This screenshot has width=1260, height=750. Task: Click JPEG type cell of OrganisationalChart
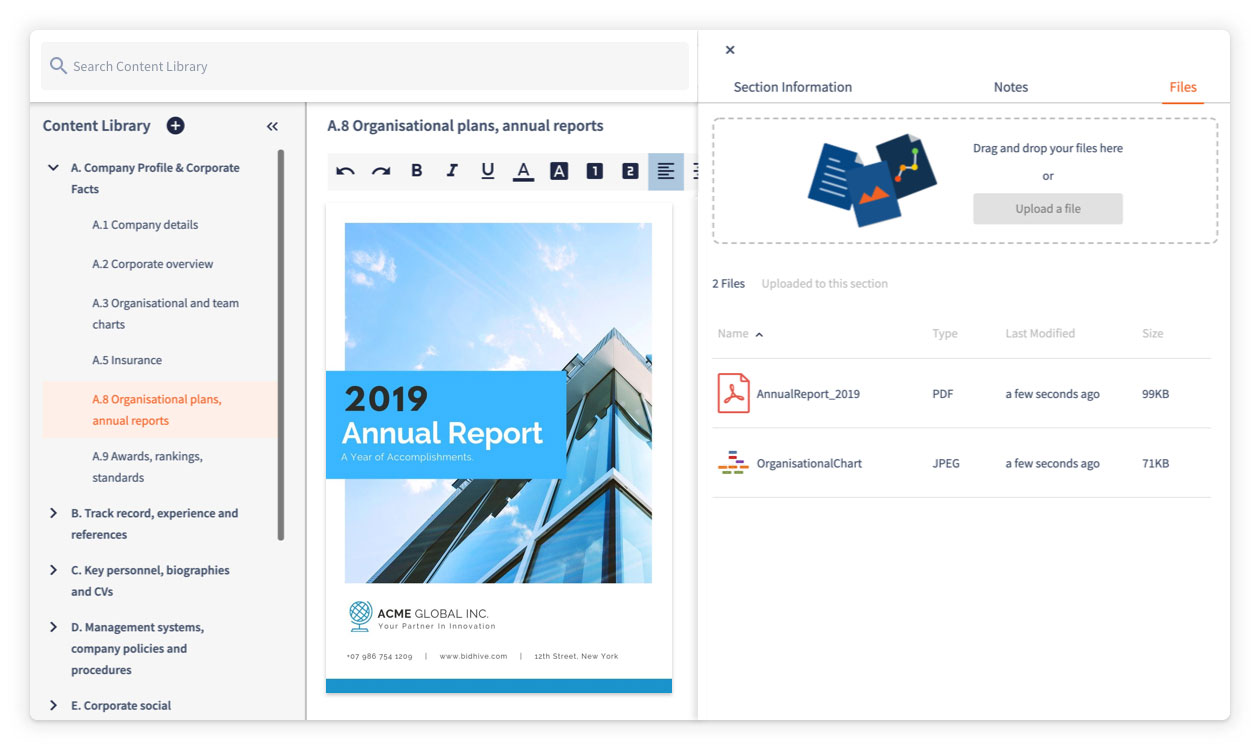[x=946, y=464]
